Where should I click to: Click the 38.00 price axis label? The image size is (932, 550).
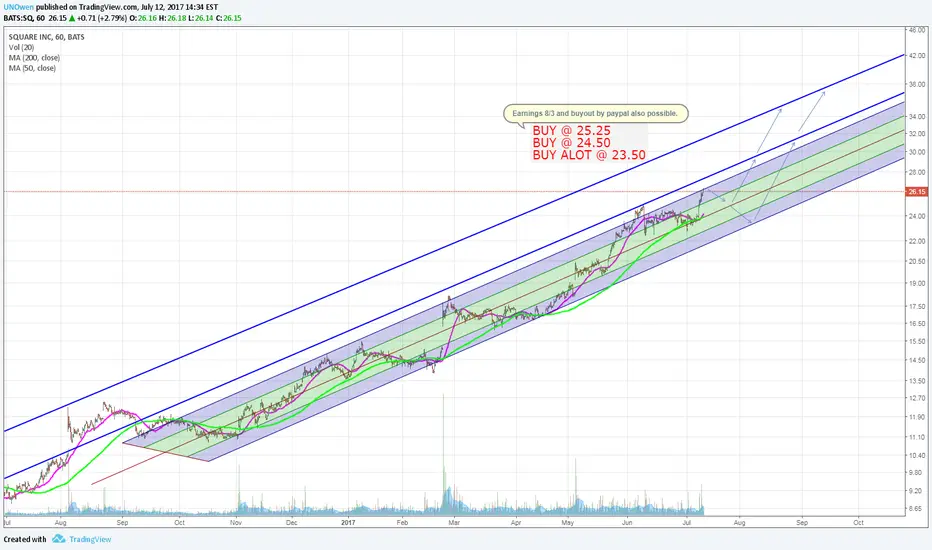tap(917, 84)
